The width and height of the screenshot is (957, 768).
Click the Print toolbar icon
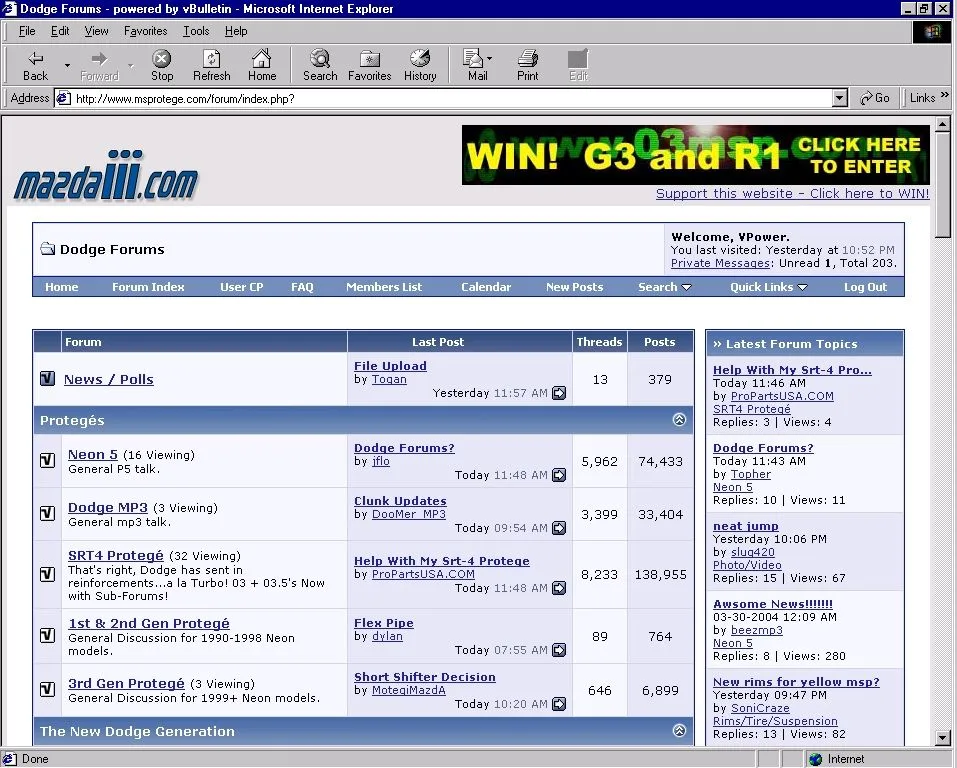527,59
